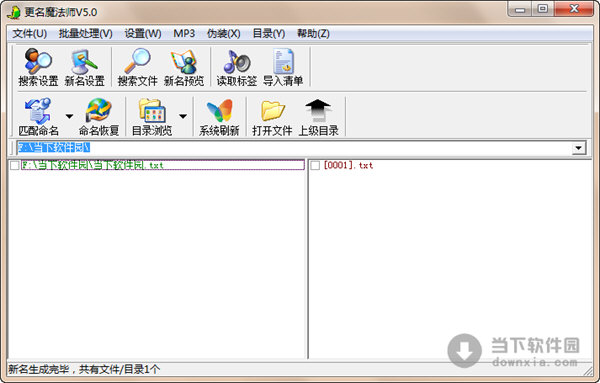Click the F:\当下软件园\ path input field
This screenshot has width=600, height=383.
[295, 148]
